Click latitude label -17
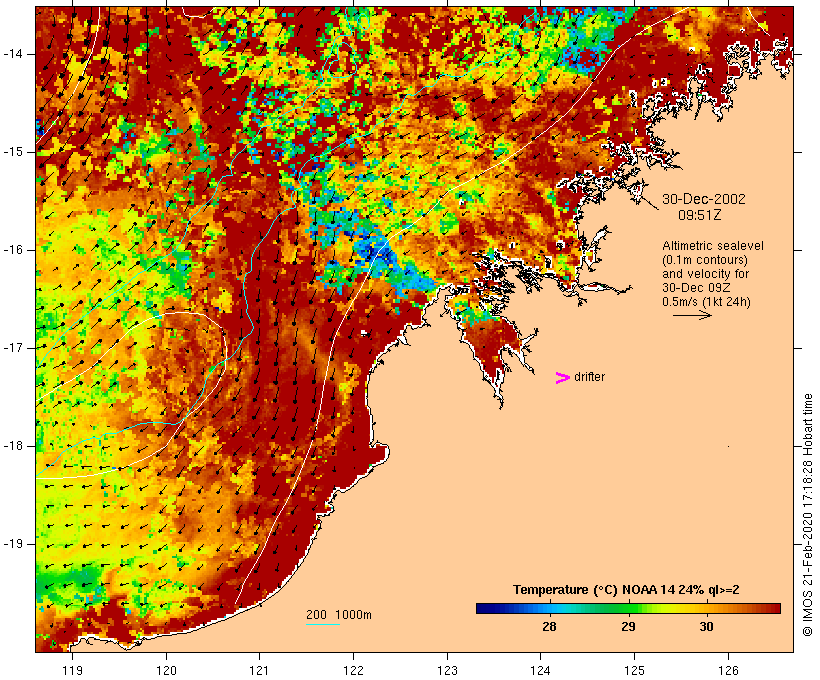 (12, 348)
